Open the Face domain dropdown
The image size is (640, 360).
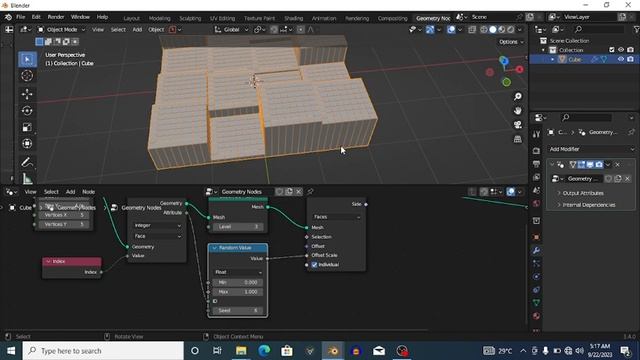pos(157,236)
